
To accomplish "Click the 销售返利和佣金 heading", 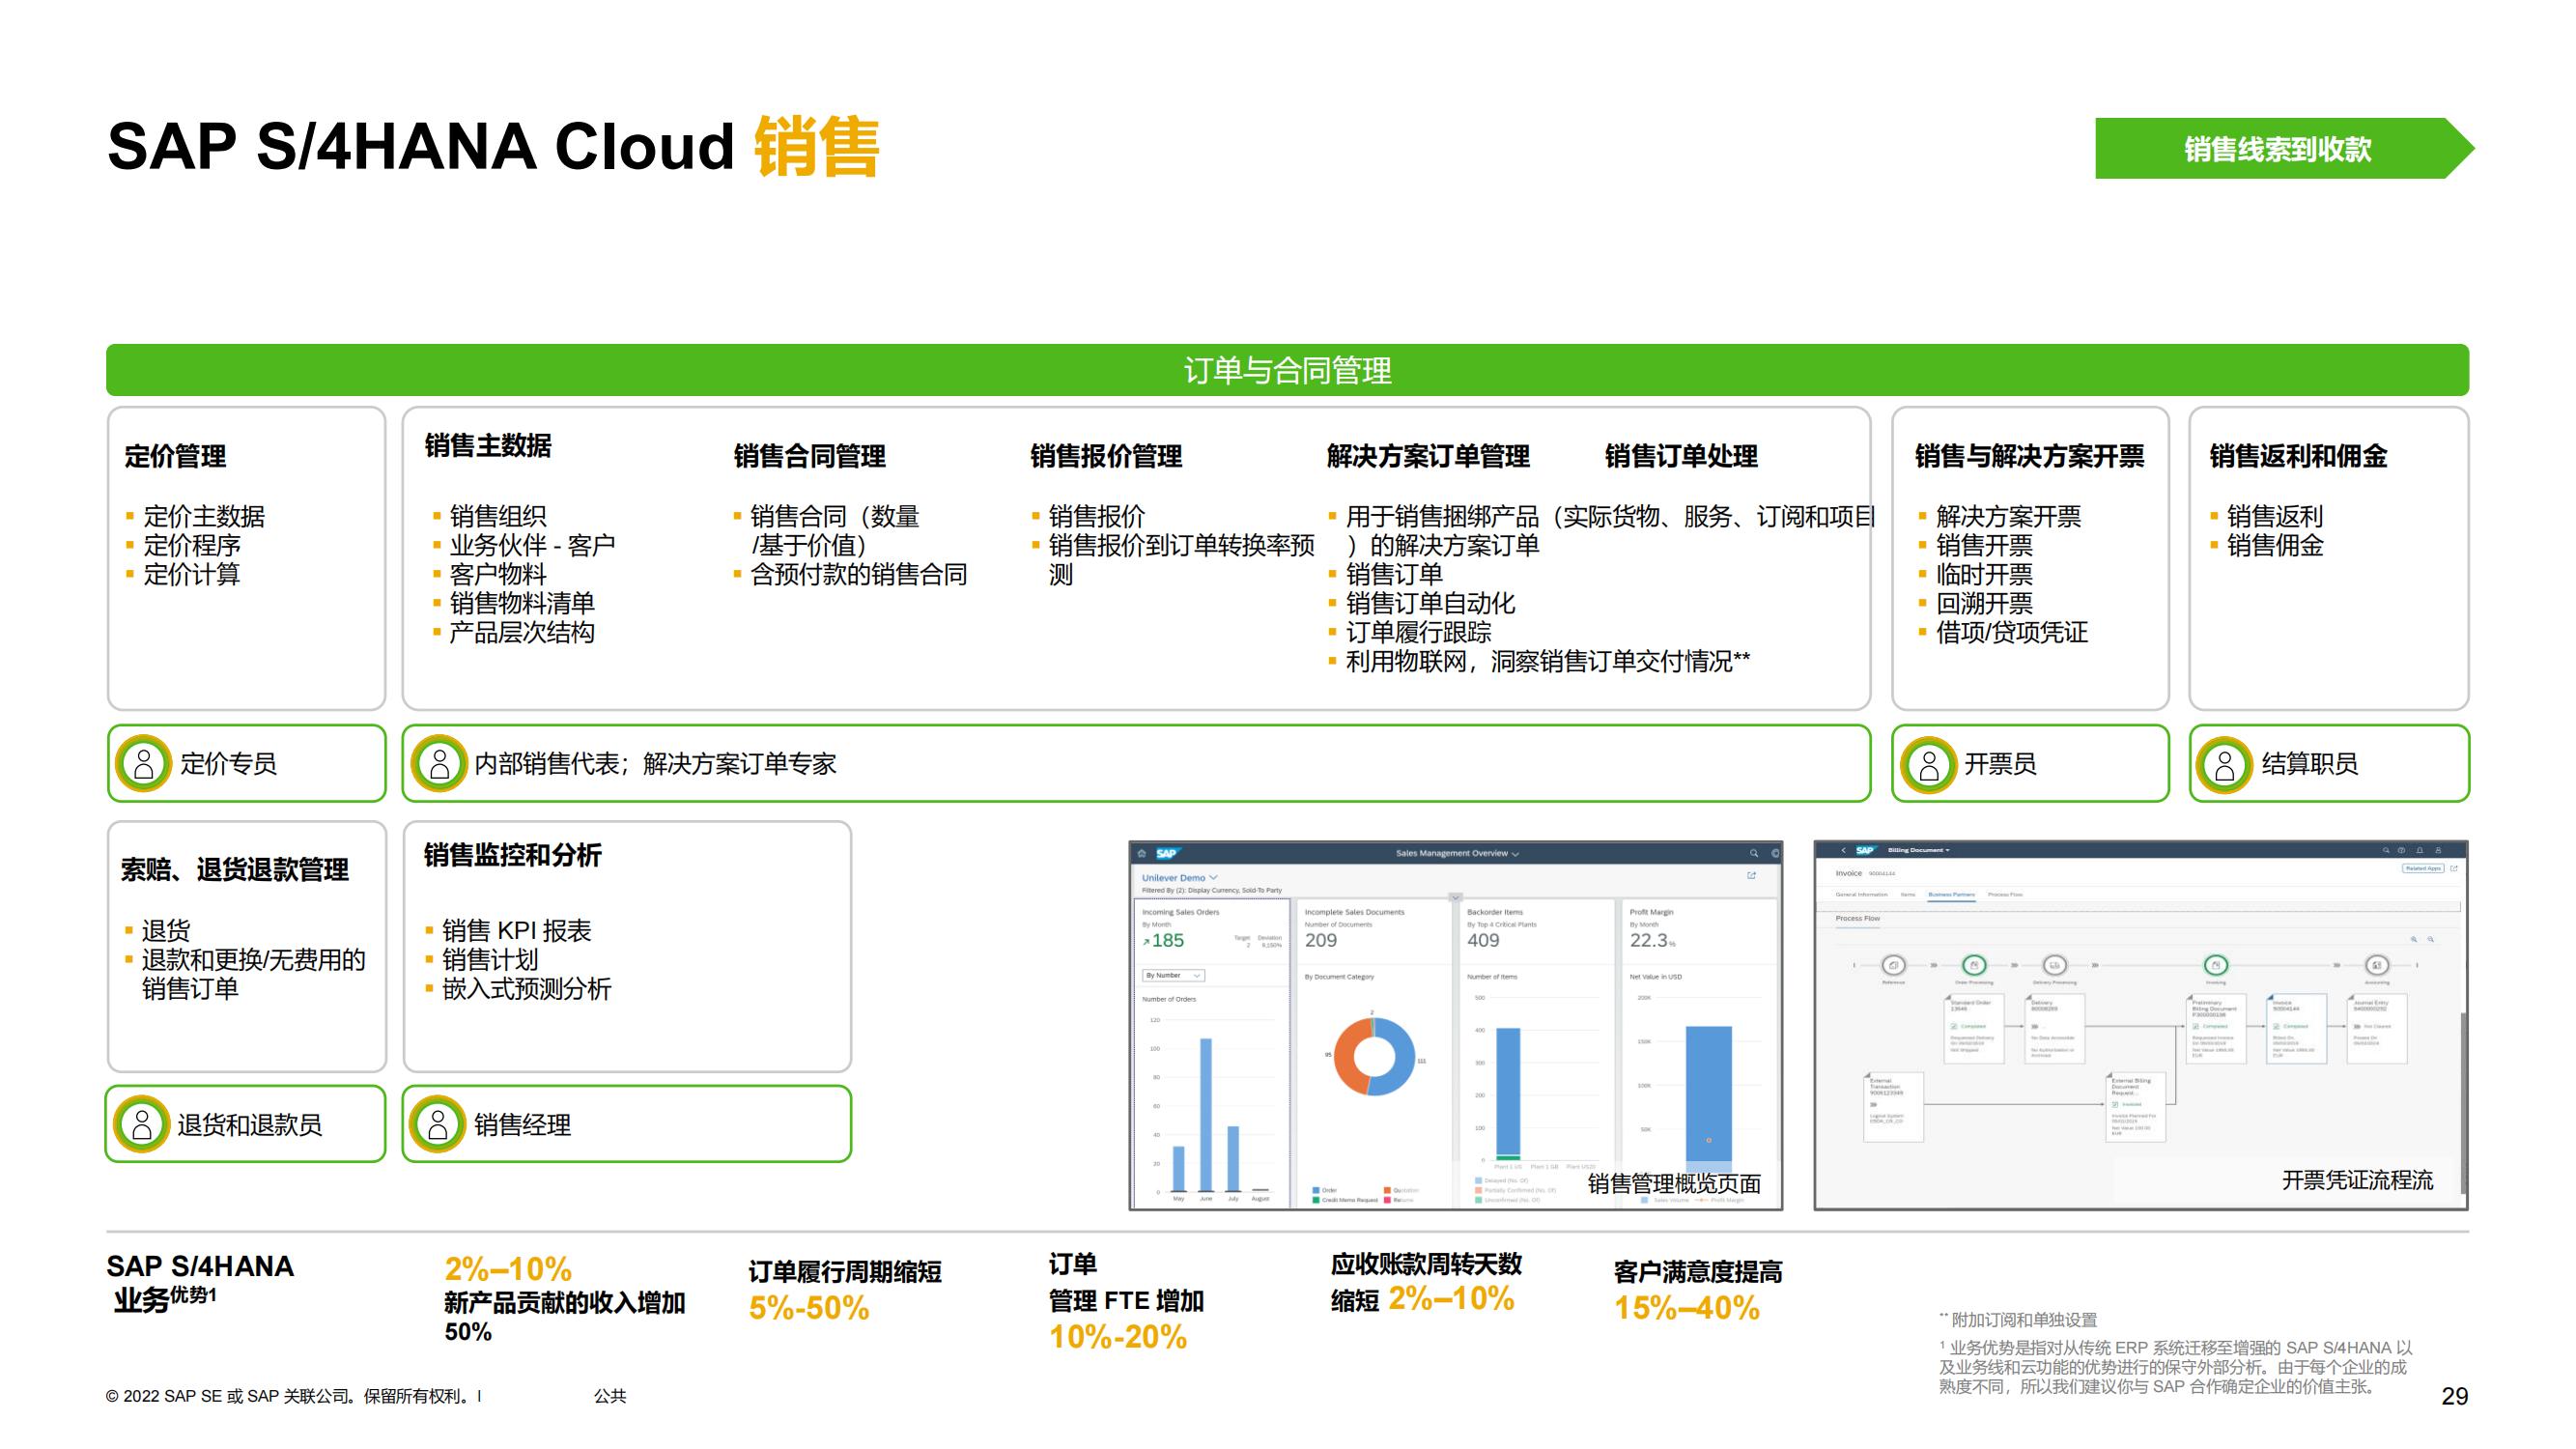I will (2298, 456).
